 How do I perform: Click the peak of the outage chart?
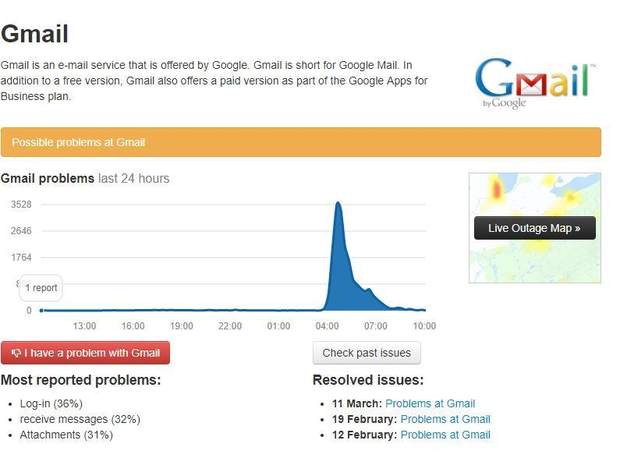338,204
